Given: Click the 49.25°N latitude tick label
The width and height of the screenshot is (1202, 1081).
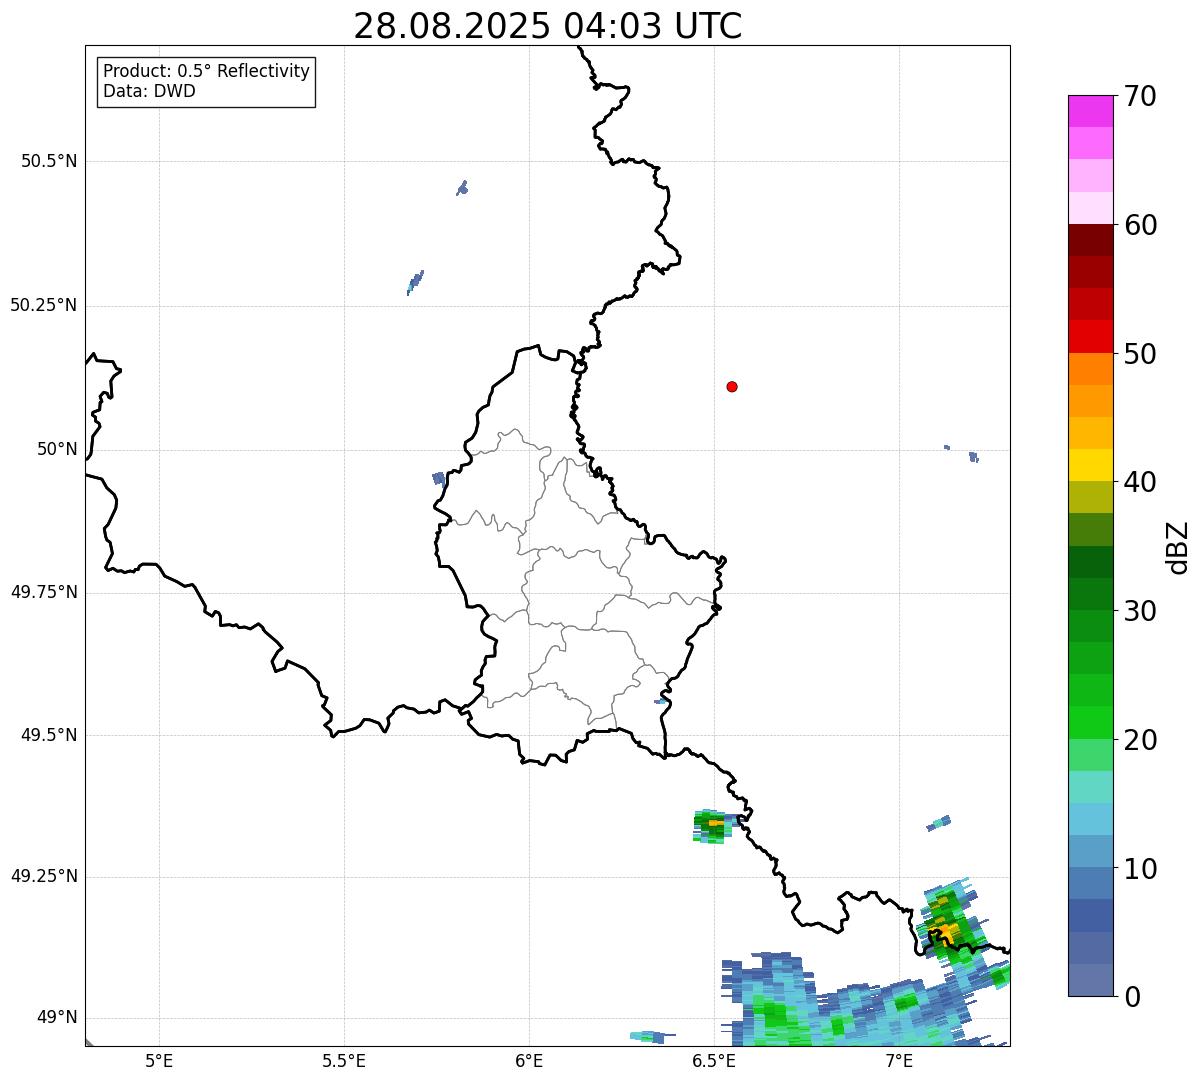Looking at the screenshot, I should coord(44,877).
